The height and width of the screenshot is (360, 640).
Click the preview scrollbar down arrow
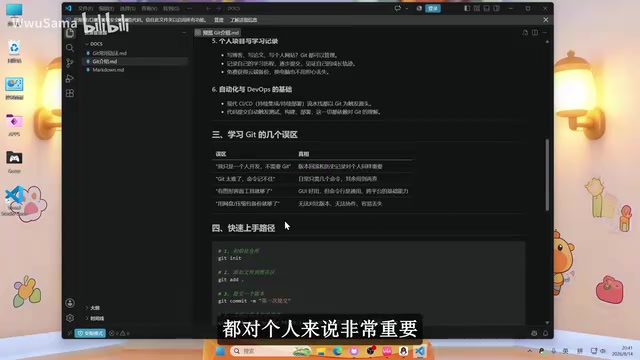[x=547, y=322]
